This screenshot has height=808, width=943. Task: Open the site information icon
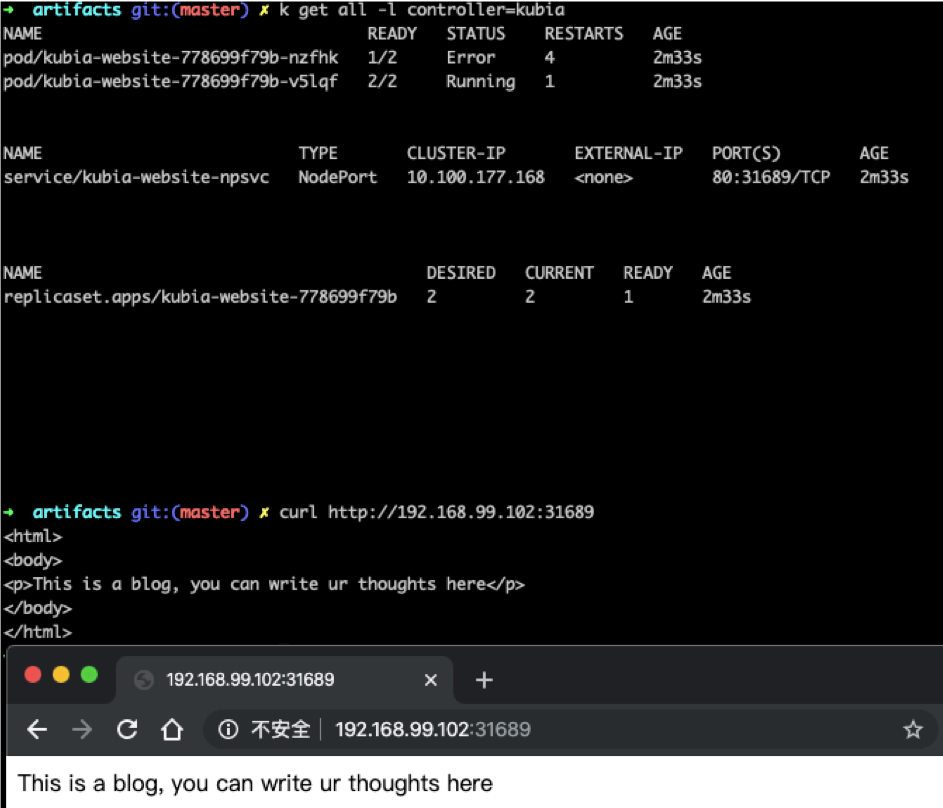pyautogui.click(x=228, y=730)
